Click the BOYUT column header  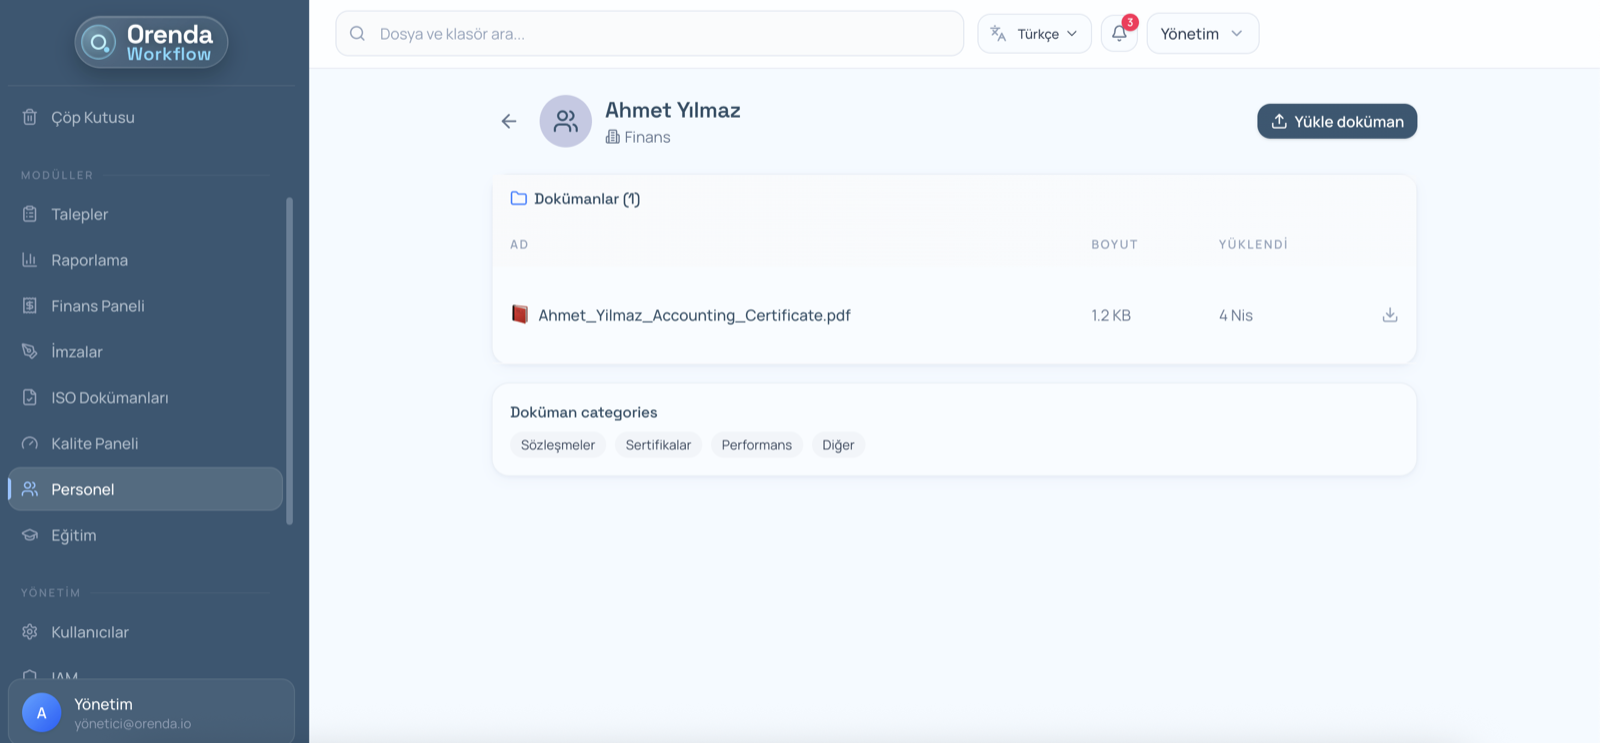(1114, 244)
